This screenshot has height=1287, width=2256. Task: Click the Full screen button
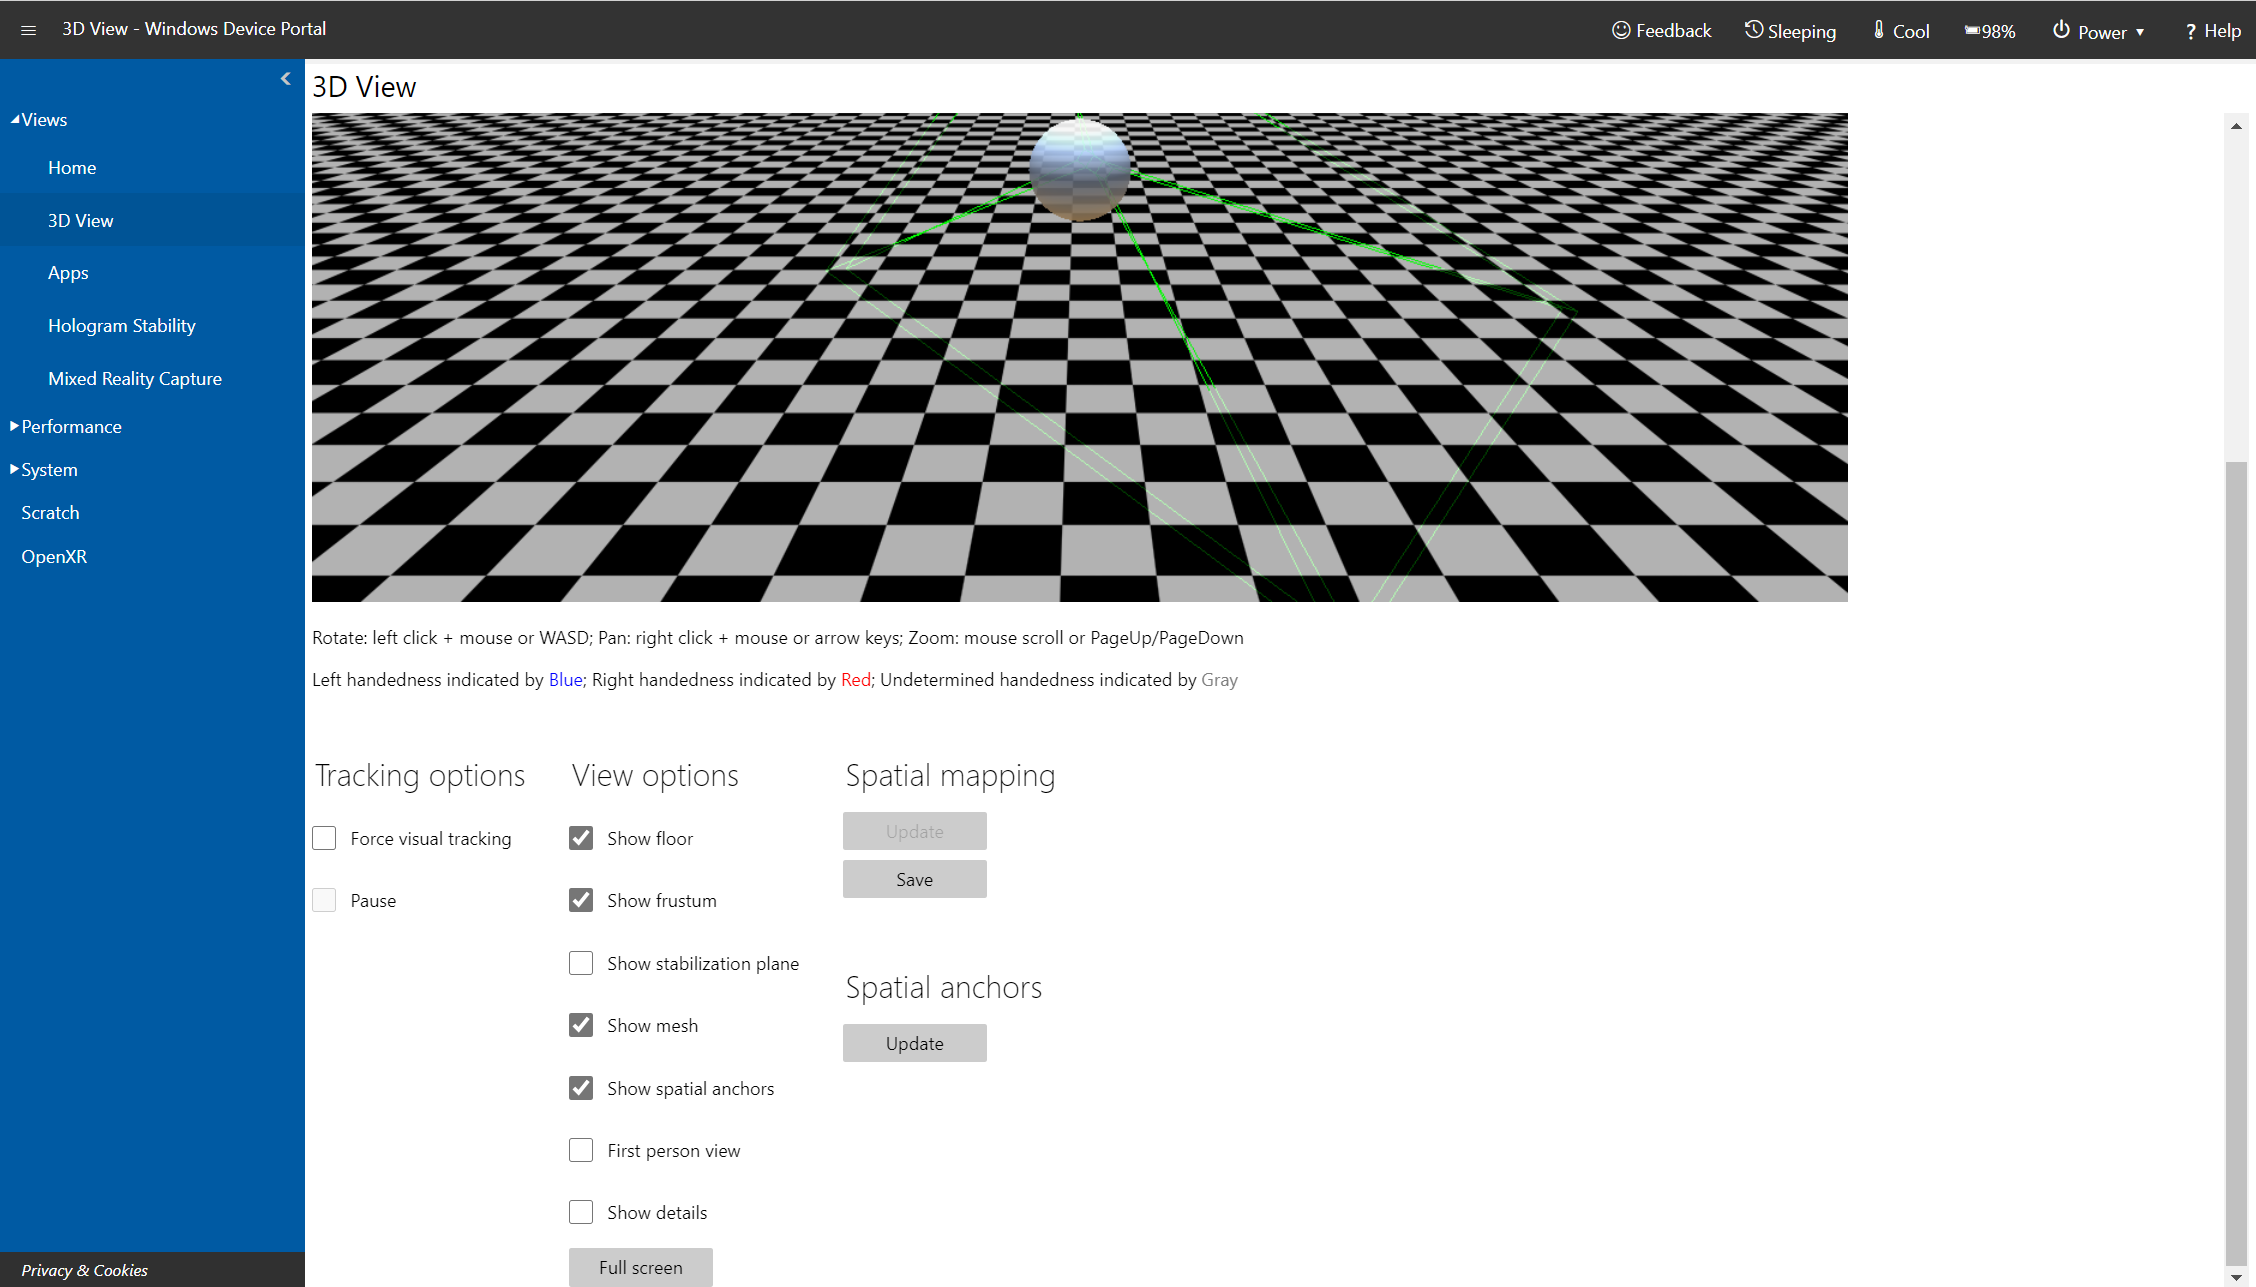point(641,1268)
